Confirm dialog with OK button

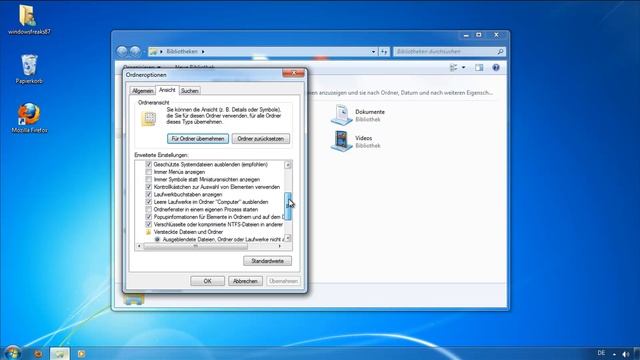point(207,281)
